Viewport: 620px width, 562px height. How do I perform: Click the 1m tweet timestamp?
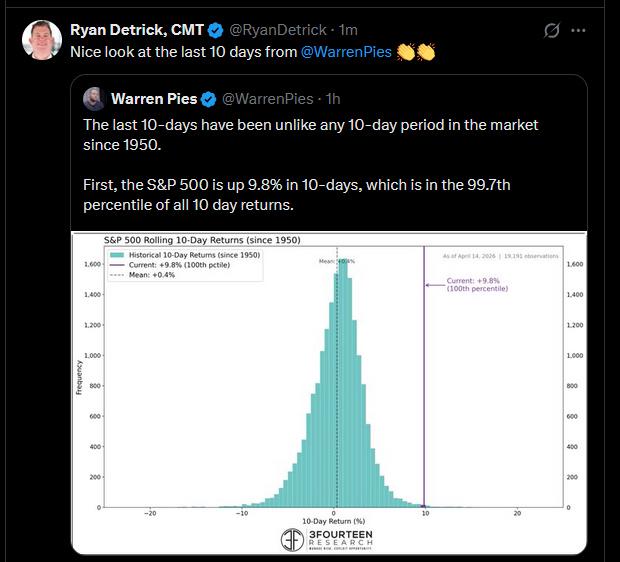tap(348, 30)
